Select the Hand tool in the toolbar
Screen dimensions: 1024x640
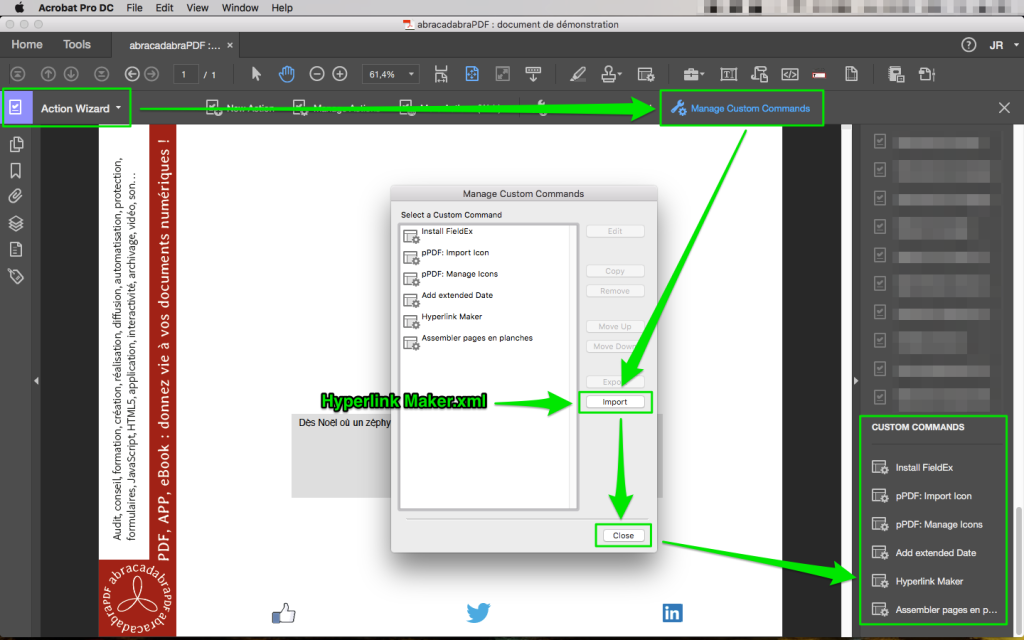[286, 73]
